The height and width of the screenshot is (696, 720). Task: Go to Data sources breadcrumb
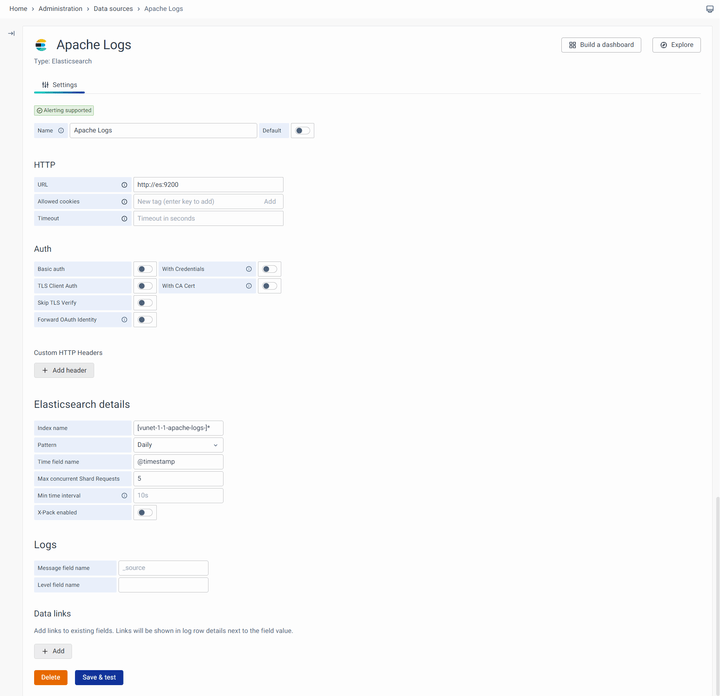click(x=114, y=9)
